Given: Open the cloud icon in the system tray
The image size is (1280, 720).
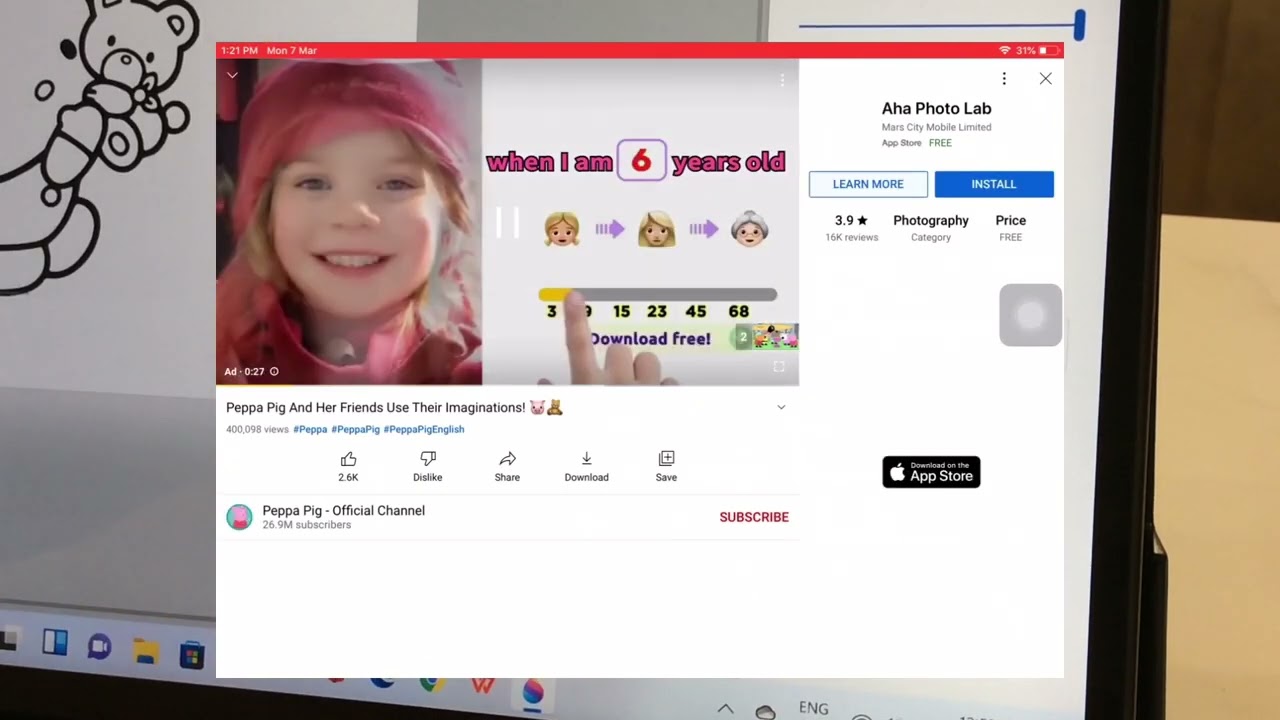Looking at the screenshot, I should tap(765, 712).
